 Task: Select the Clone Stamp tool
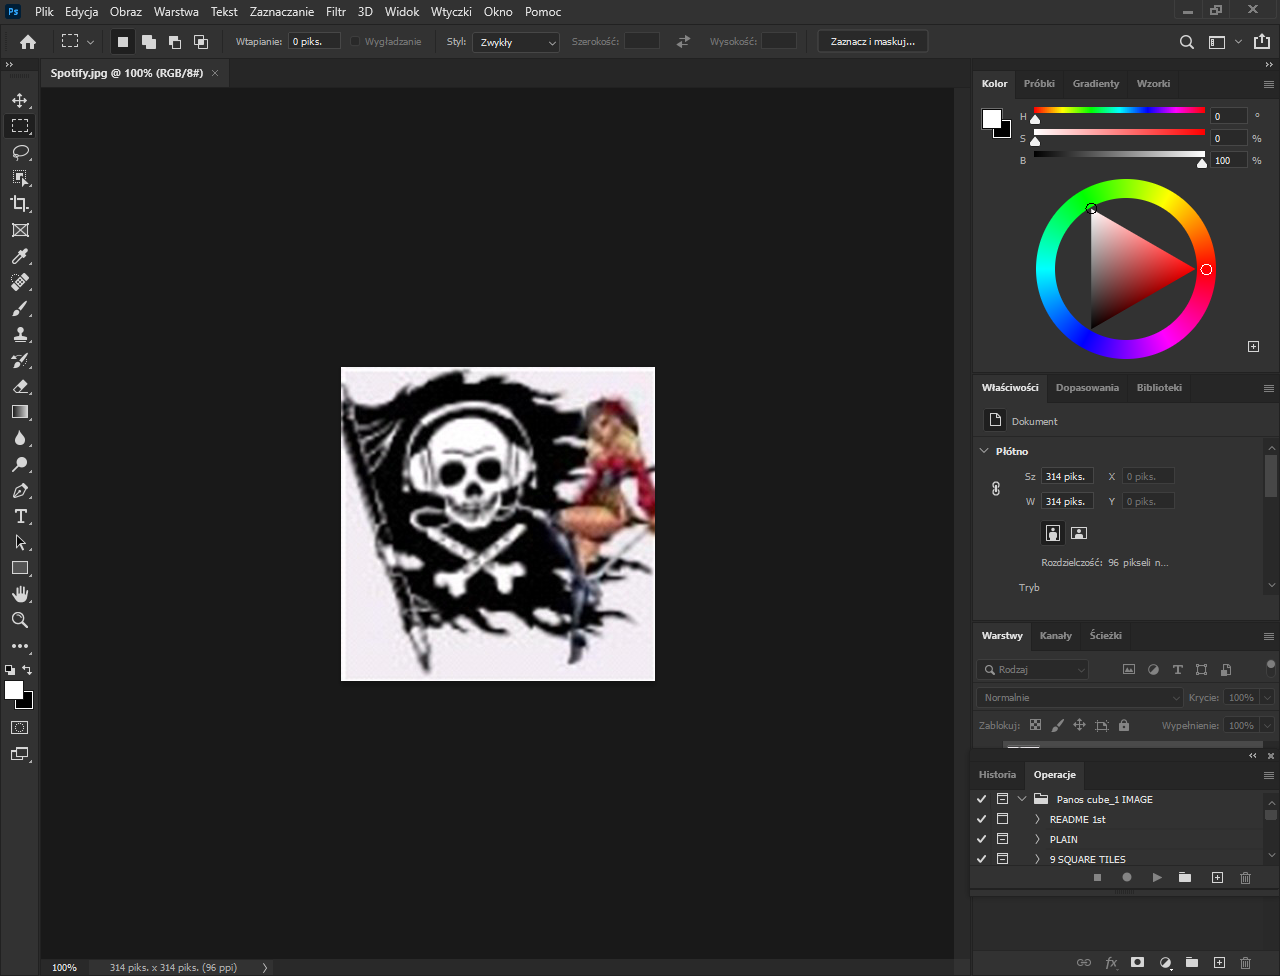click(x=20, y=334)
